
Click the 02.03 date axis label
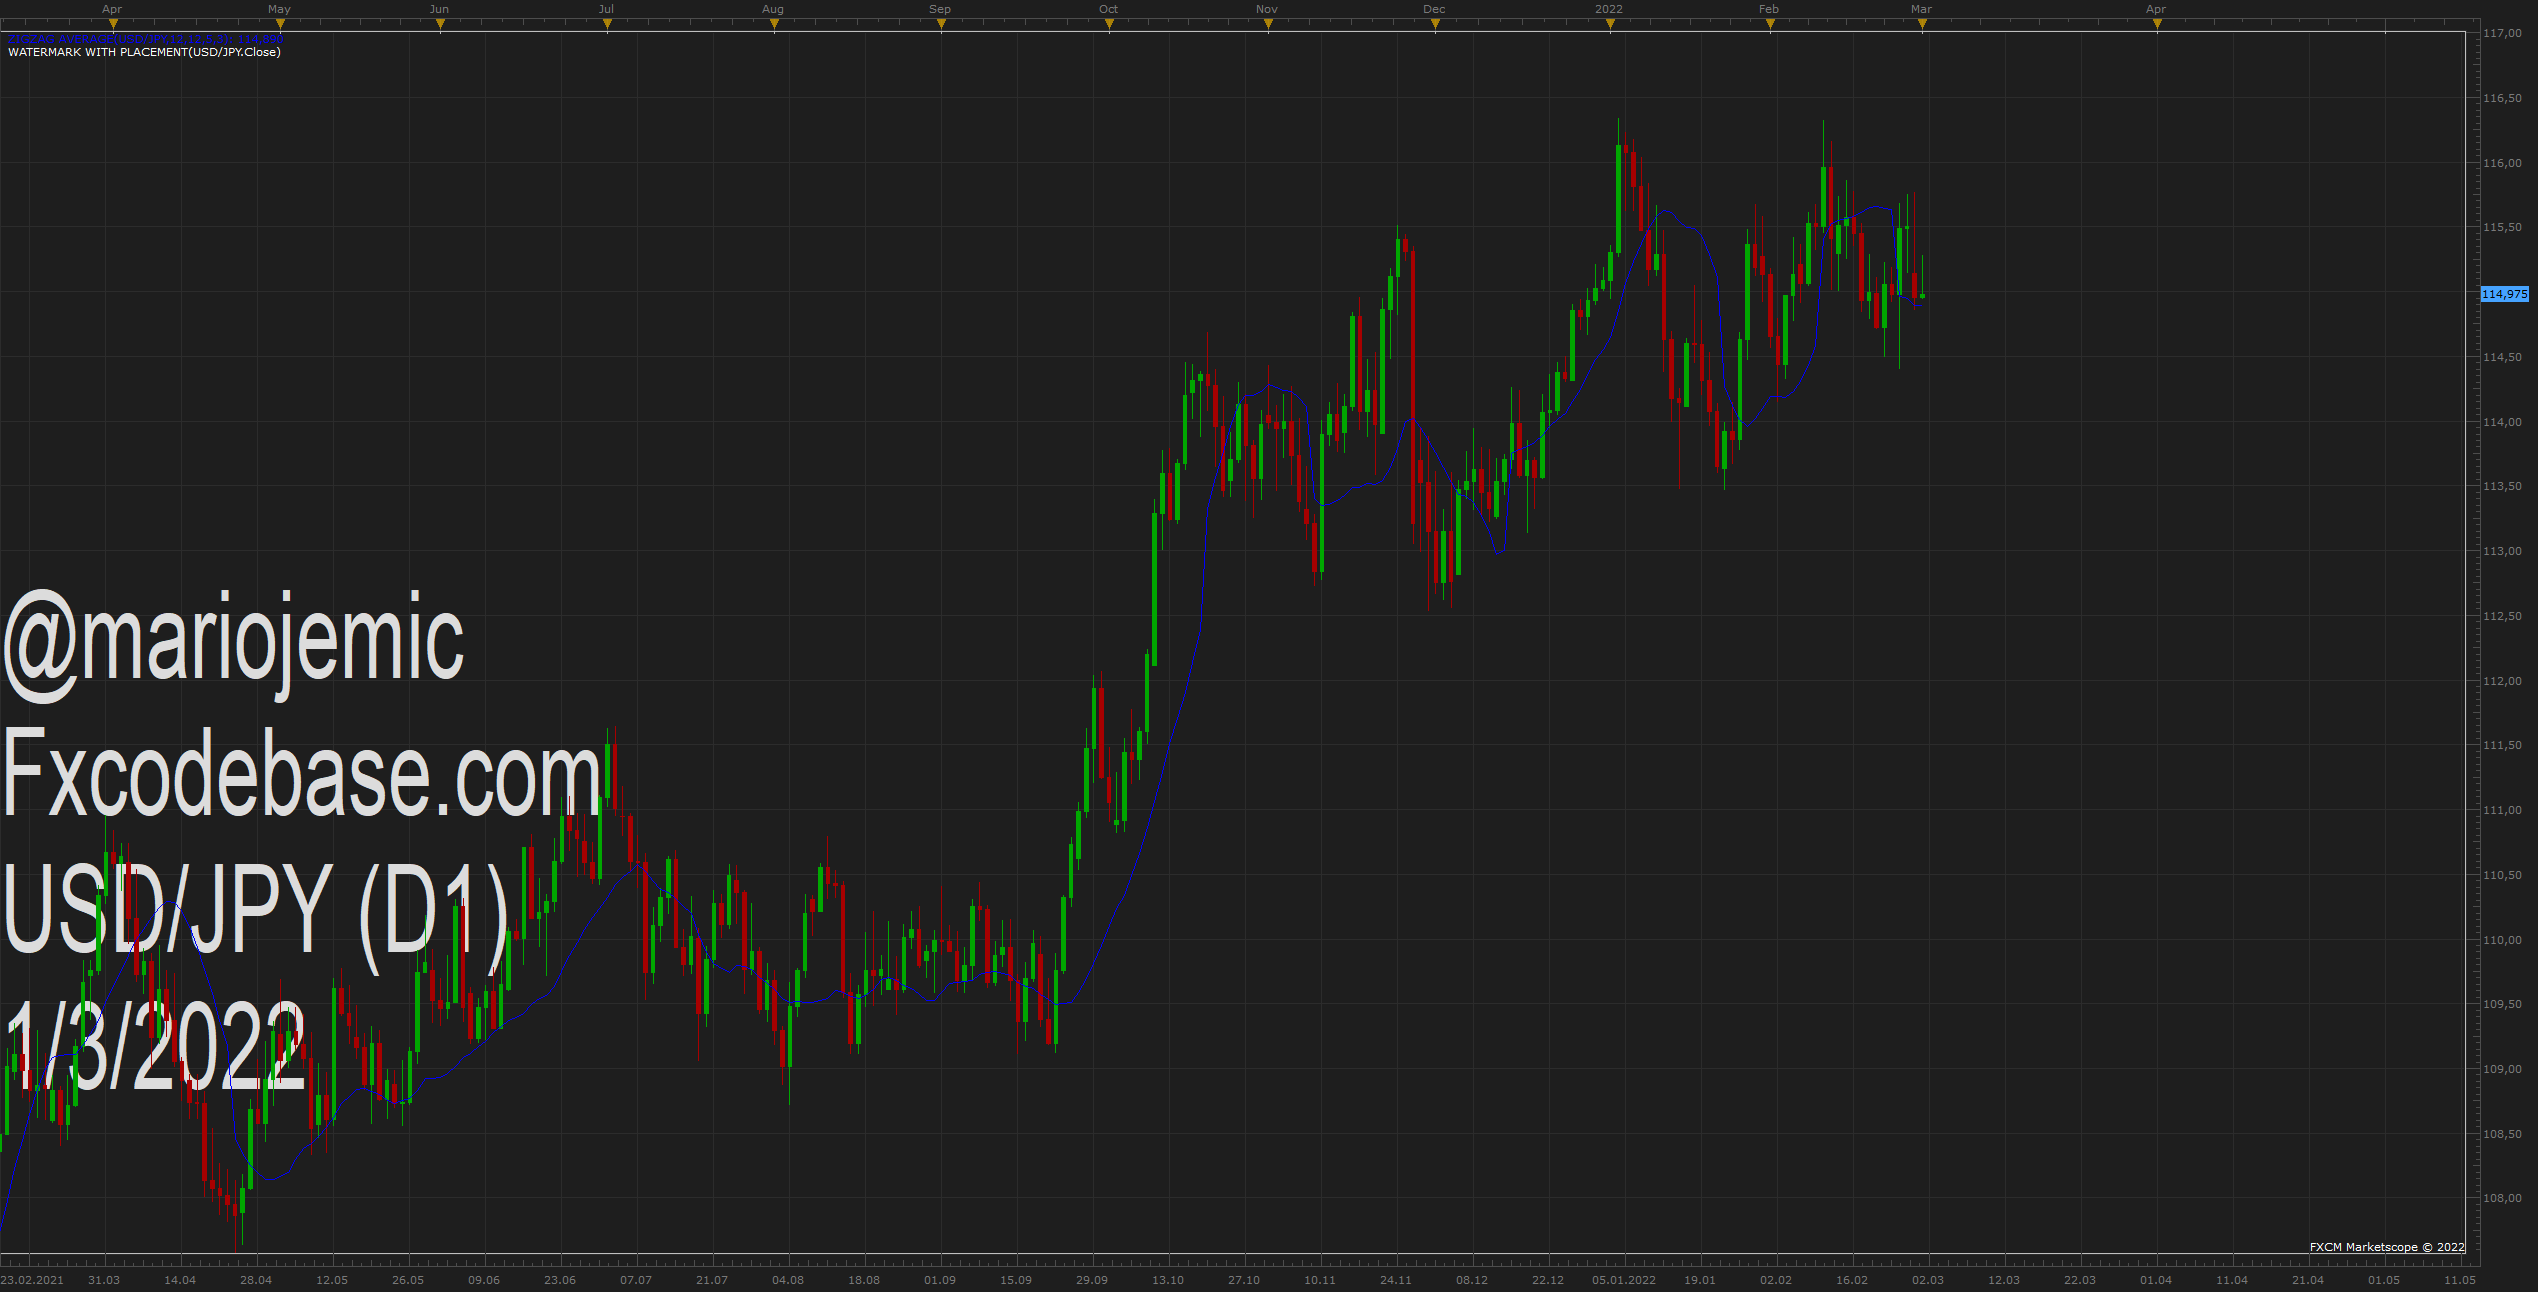pos(1928,1280)
